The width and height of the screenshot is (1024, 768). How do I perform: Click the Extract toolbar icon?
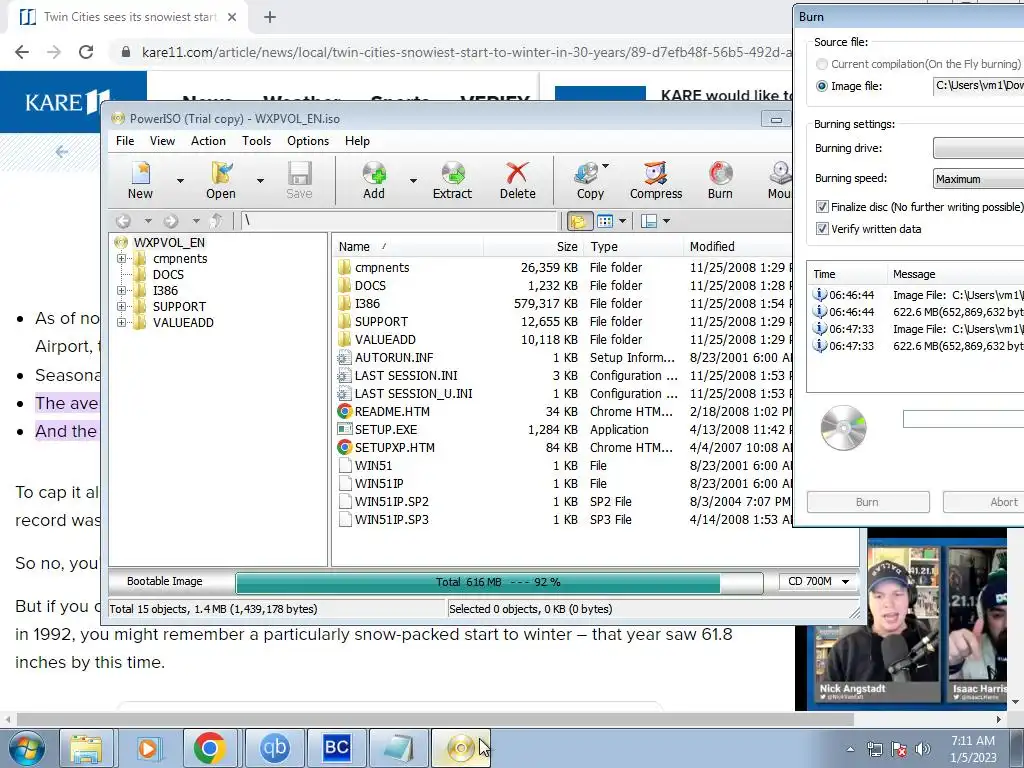click(x=452, y=180)
